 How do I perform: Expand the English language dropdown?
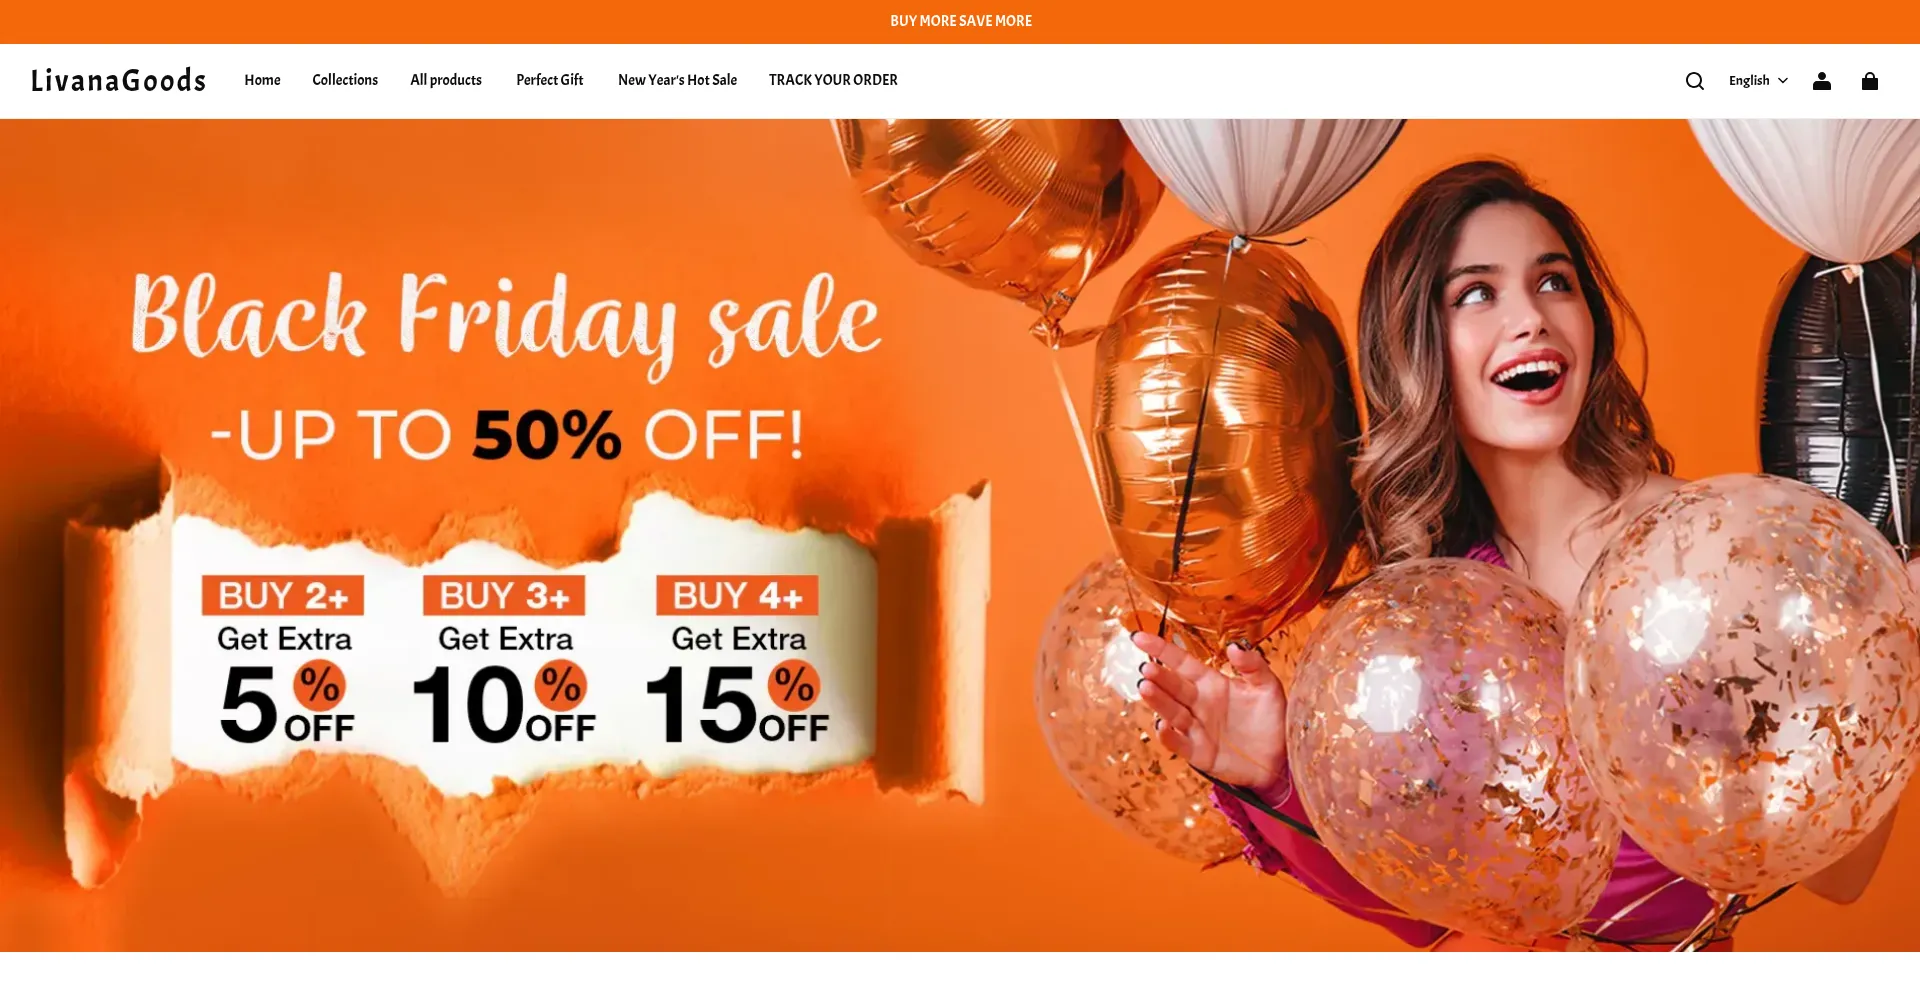(1758, 81)
